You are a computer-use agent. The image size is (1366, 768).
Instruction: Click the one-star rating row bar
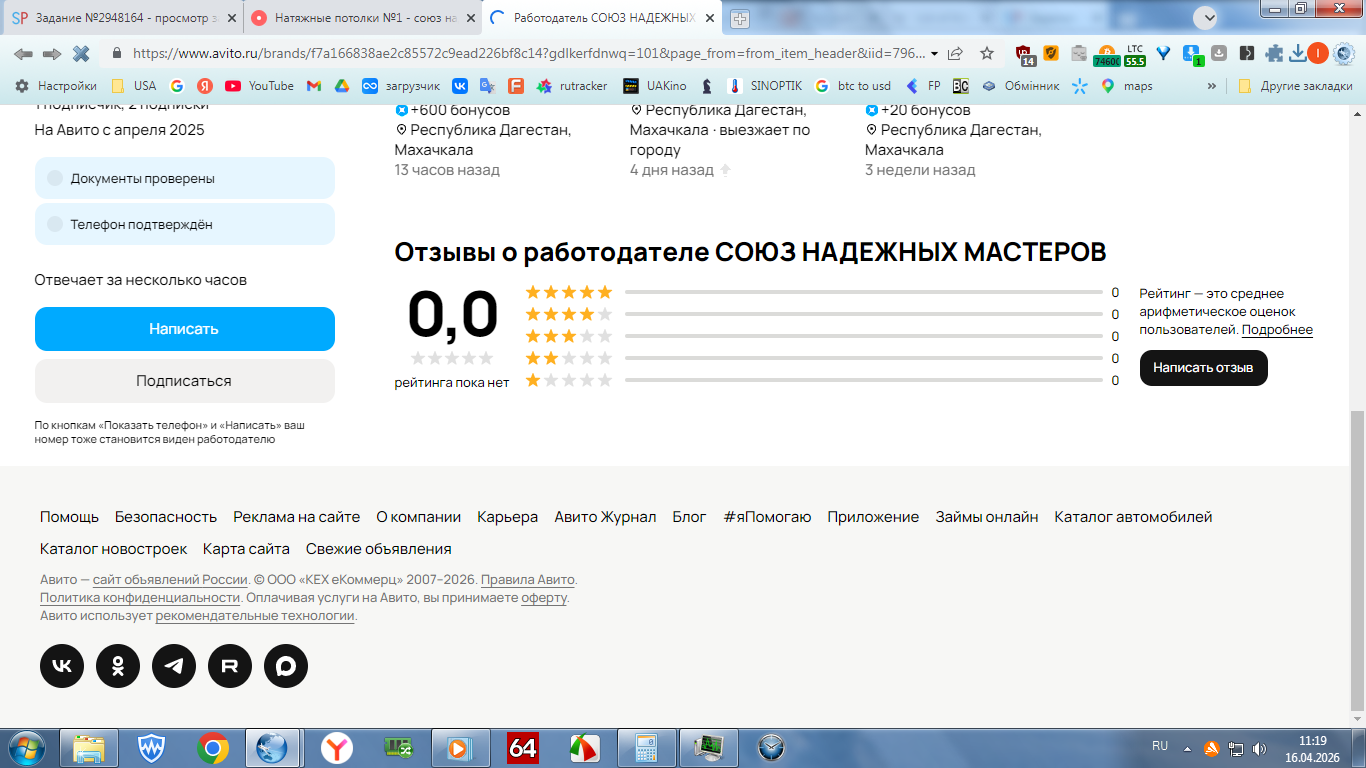[x=864, y=380]
